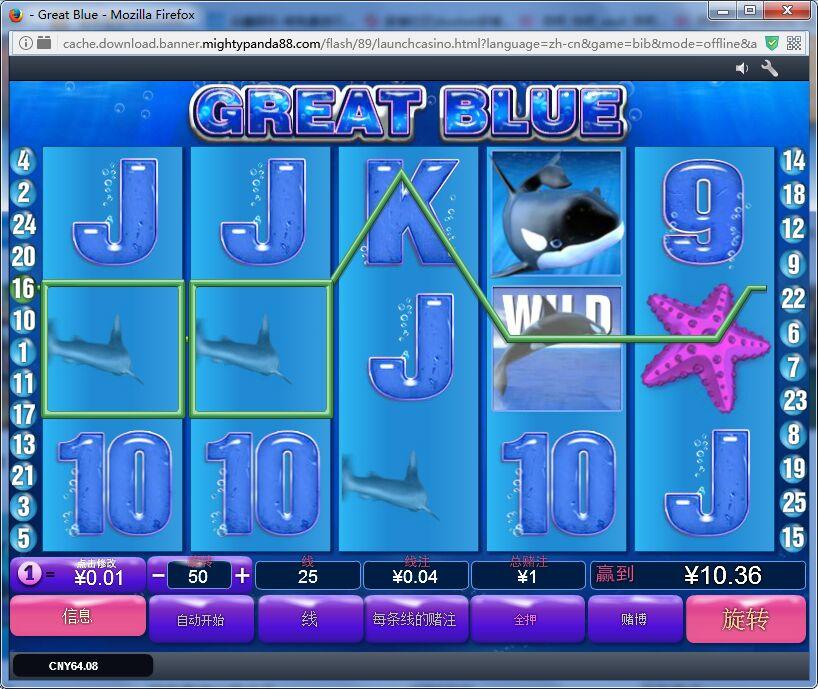Select payline number 14 bubble

pos(793,160)
